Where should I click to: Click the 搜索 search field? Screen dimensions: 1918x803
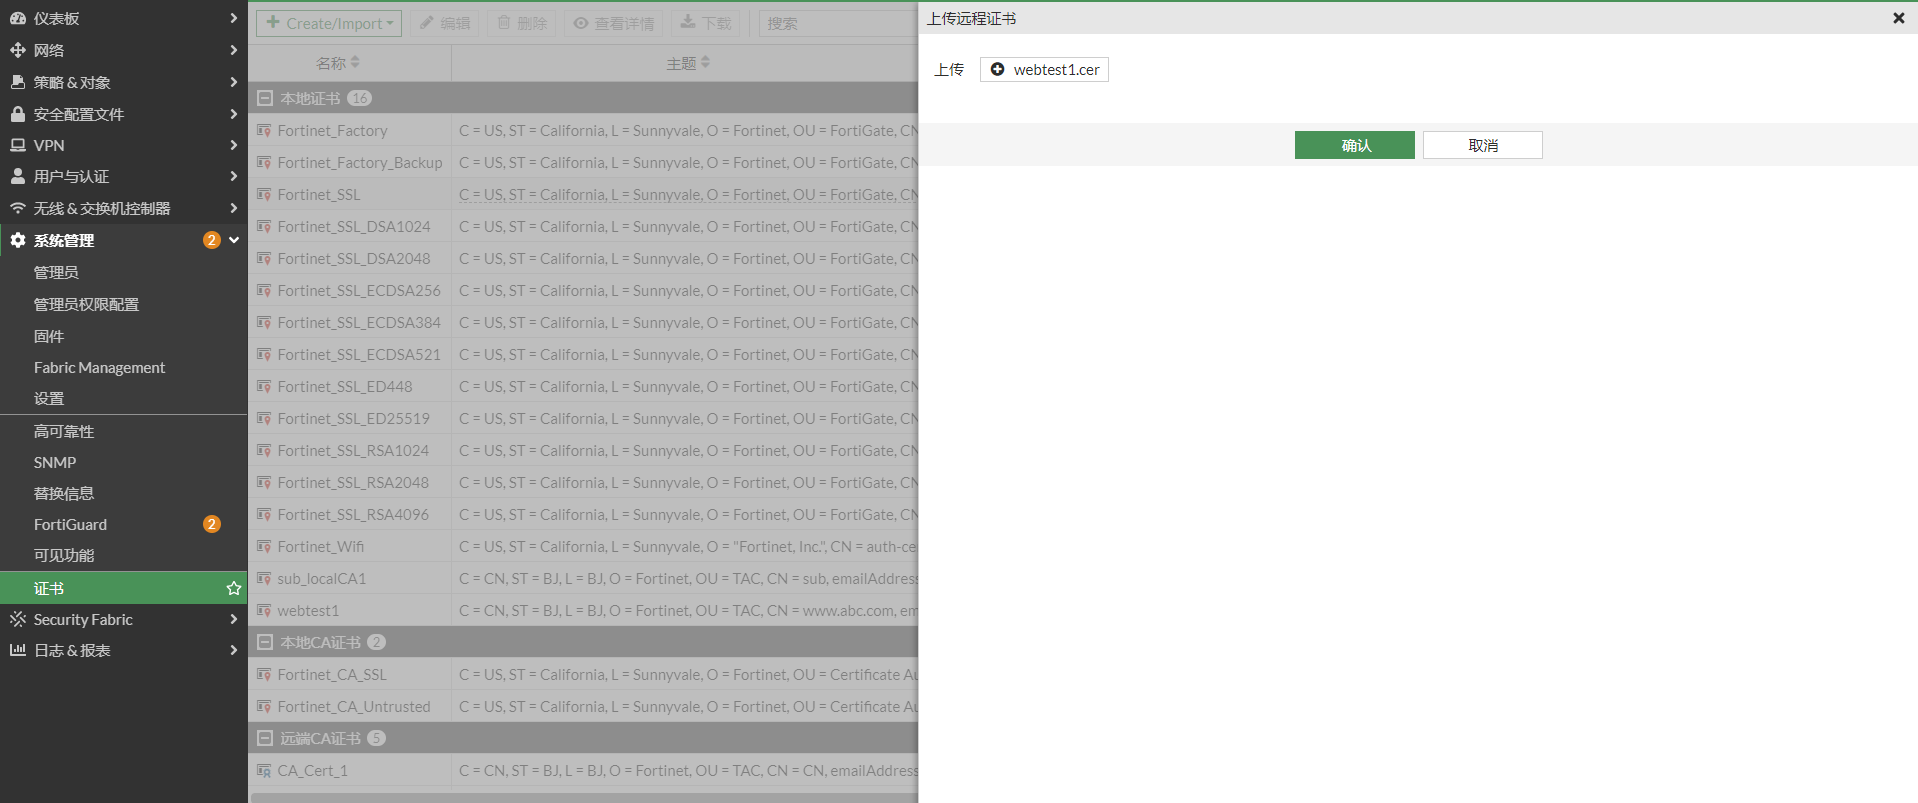(838, 23)
